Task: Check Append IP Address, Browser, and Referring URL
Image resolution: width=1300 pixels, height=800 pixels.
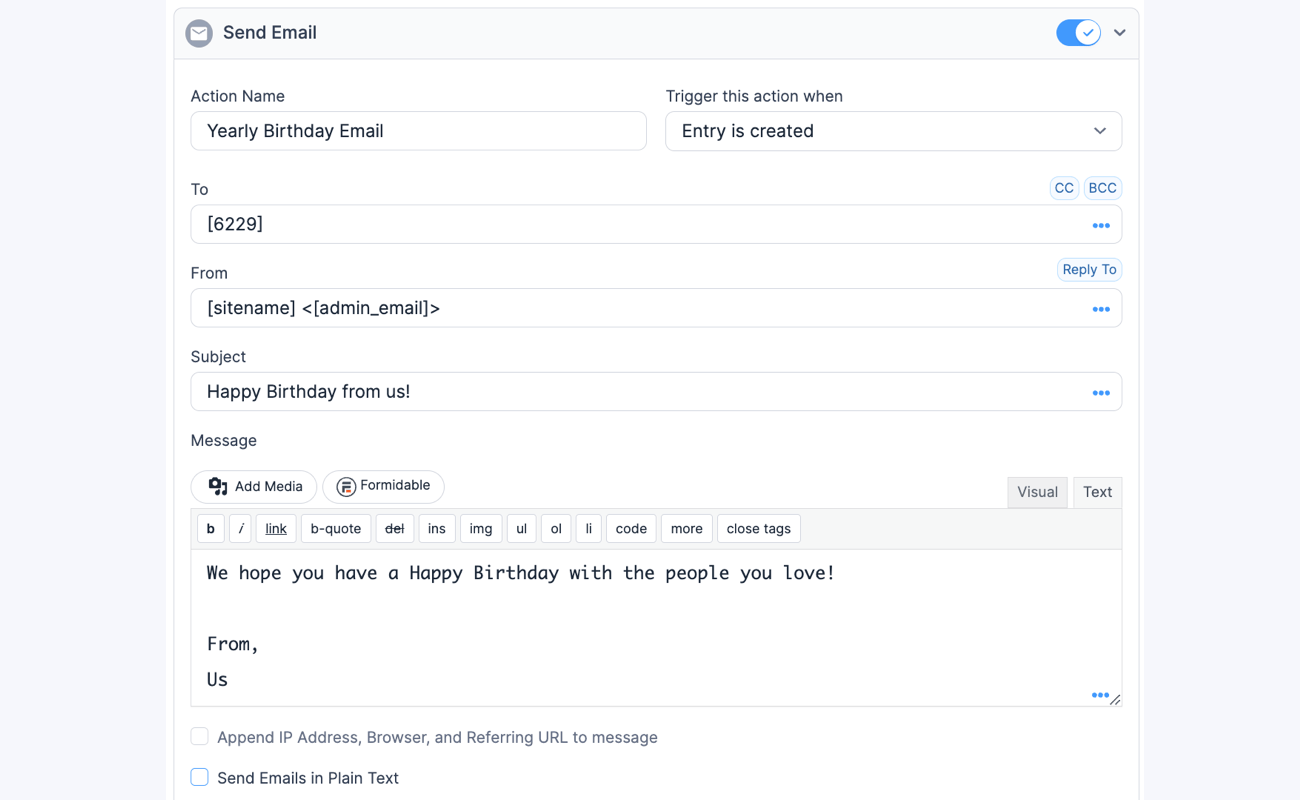Action: click(199, 736)
